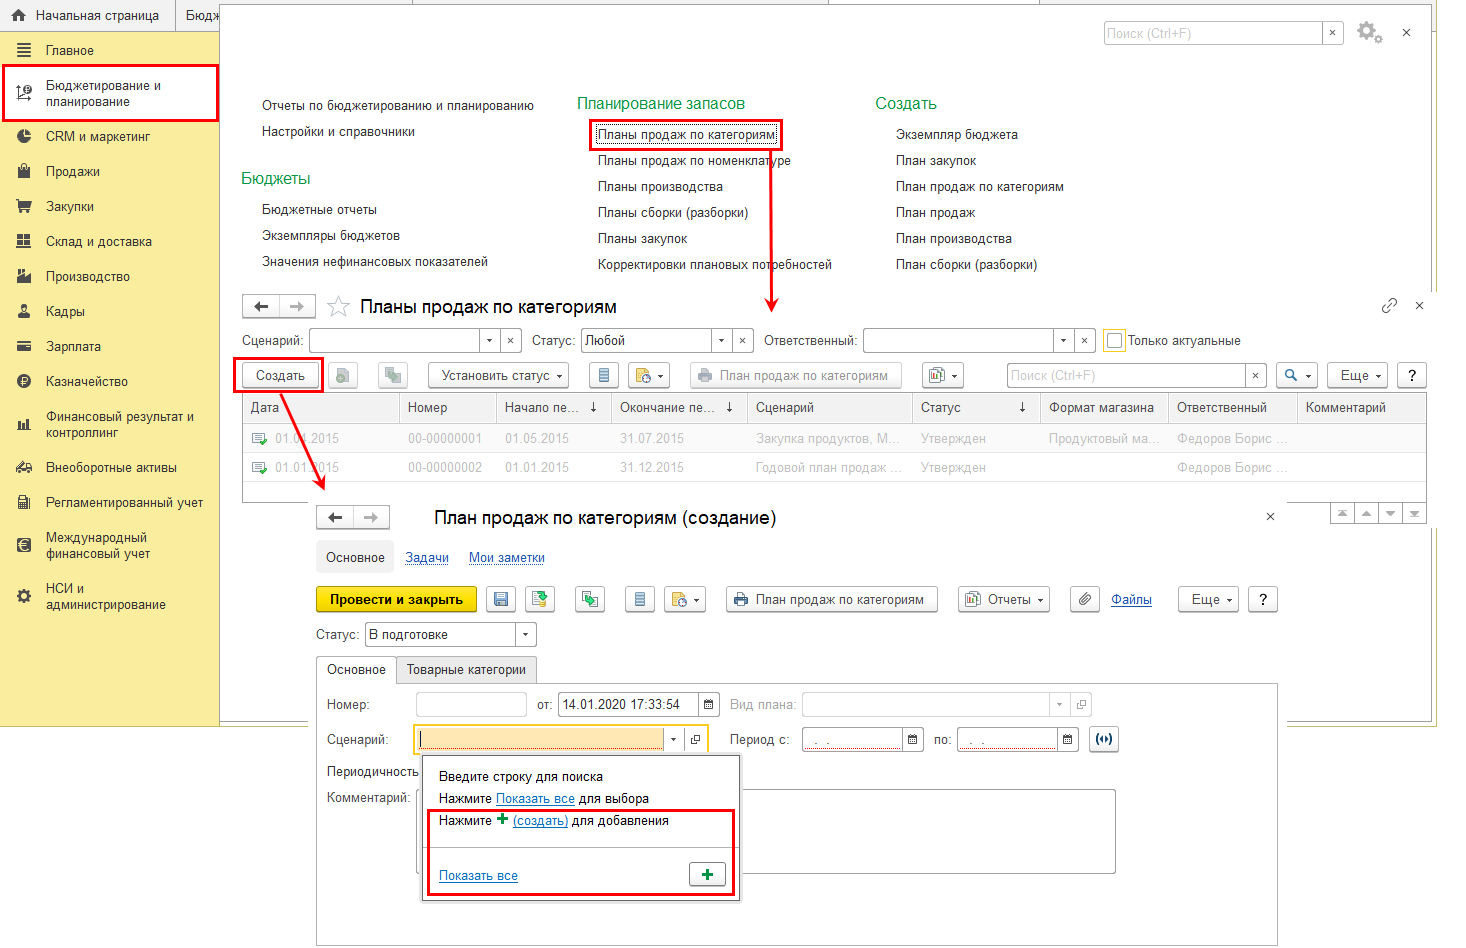Open the settings gear icon near top search
Image resolution: width=1466 pixels, height=948 pixels.
1369,33
